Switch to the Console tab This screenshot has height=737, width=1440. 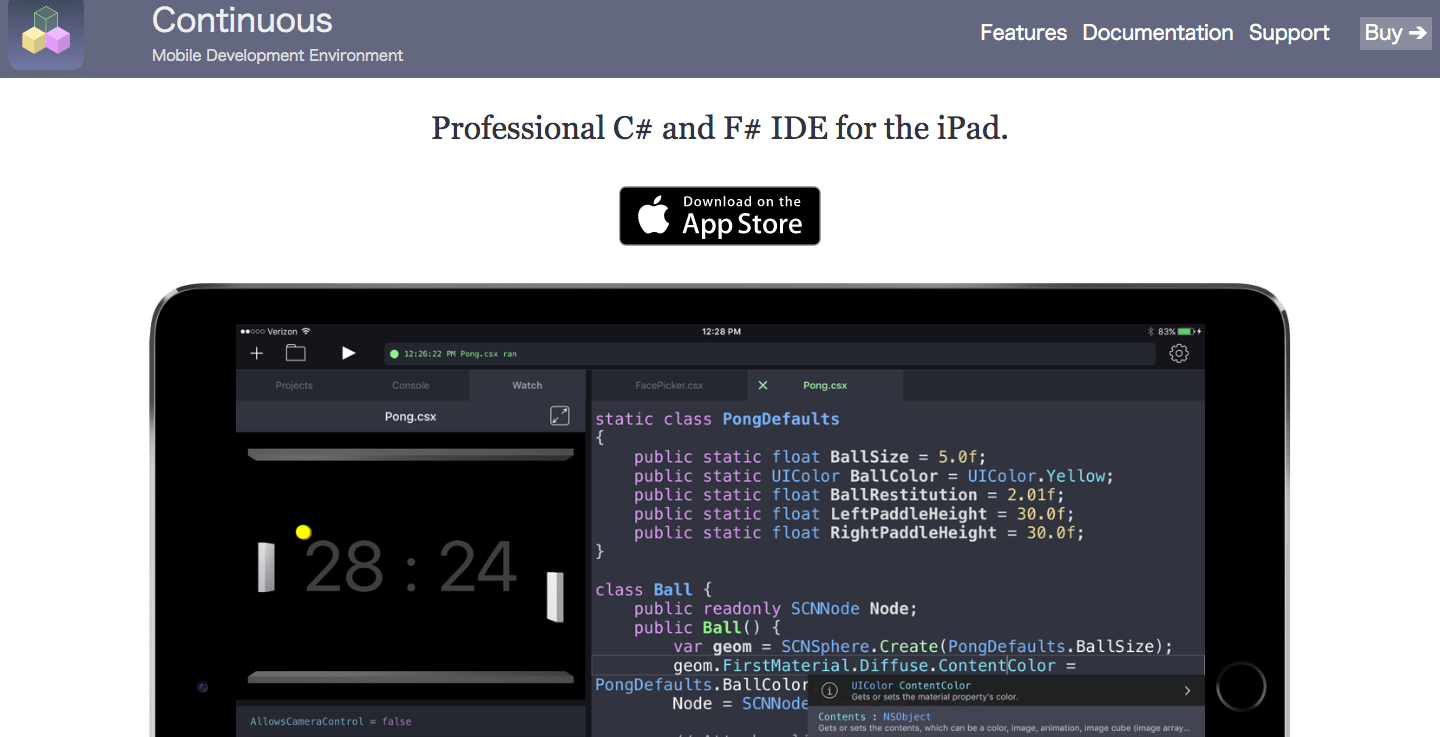(410, 385)
